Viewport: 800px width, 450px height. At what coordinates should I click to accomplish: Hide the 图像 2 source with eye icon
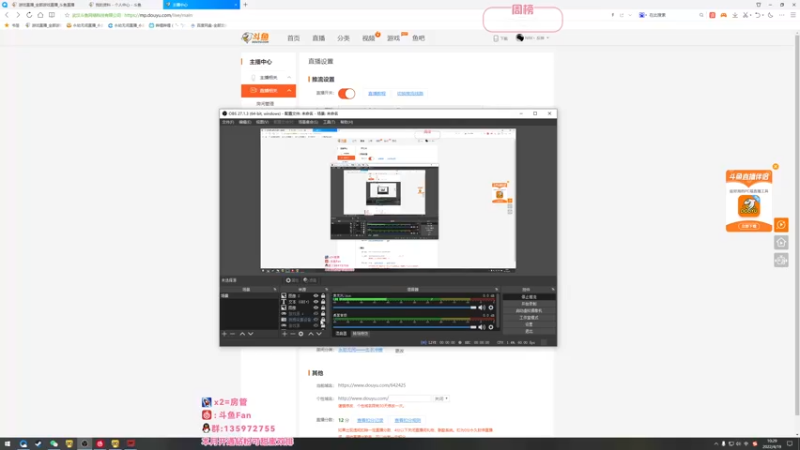(316, 296)
